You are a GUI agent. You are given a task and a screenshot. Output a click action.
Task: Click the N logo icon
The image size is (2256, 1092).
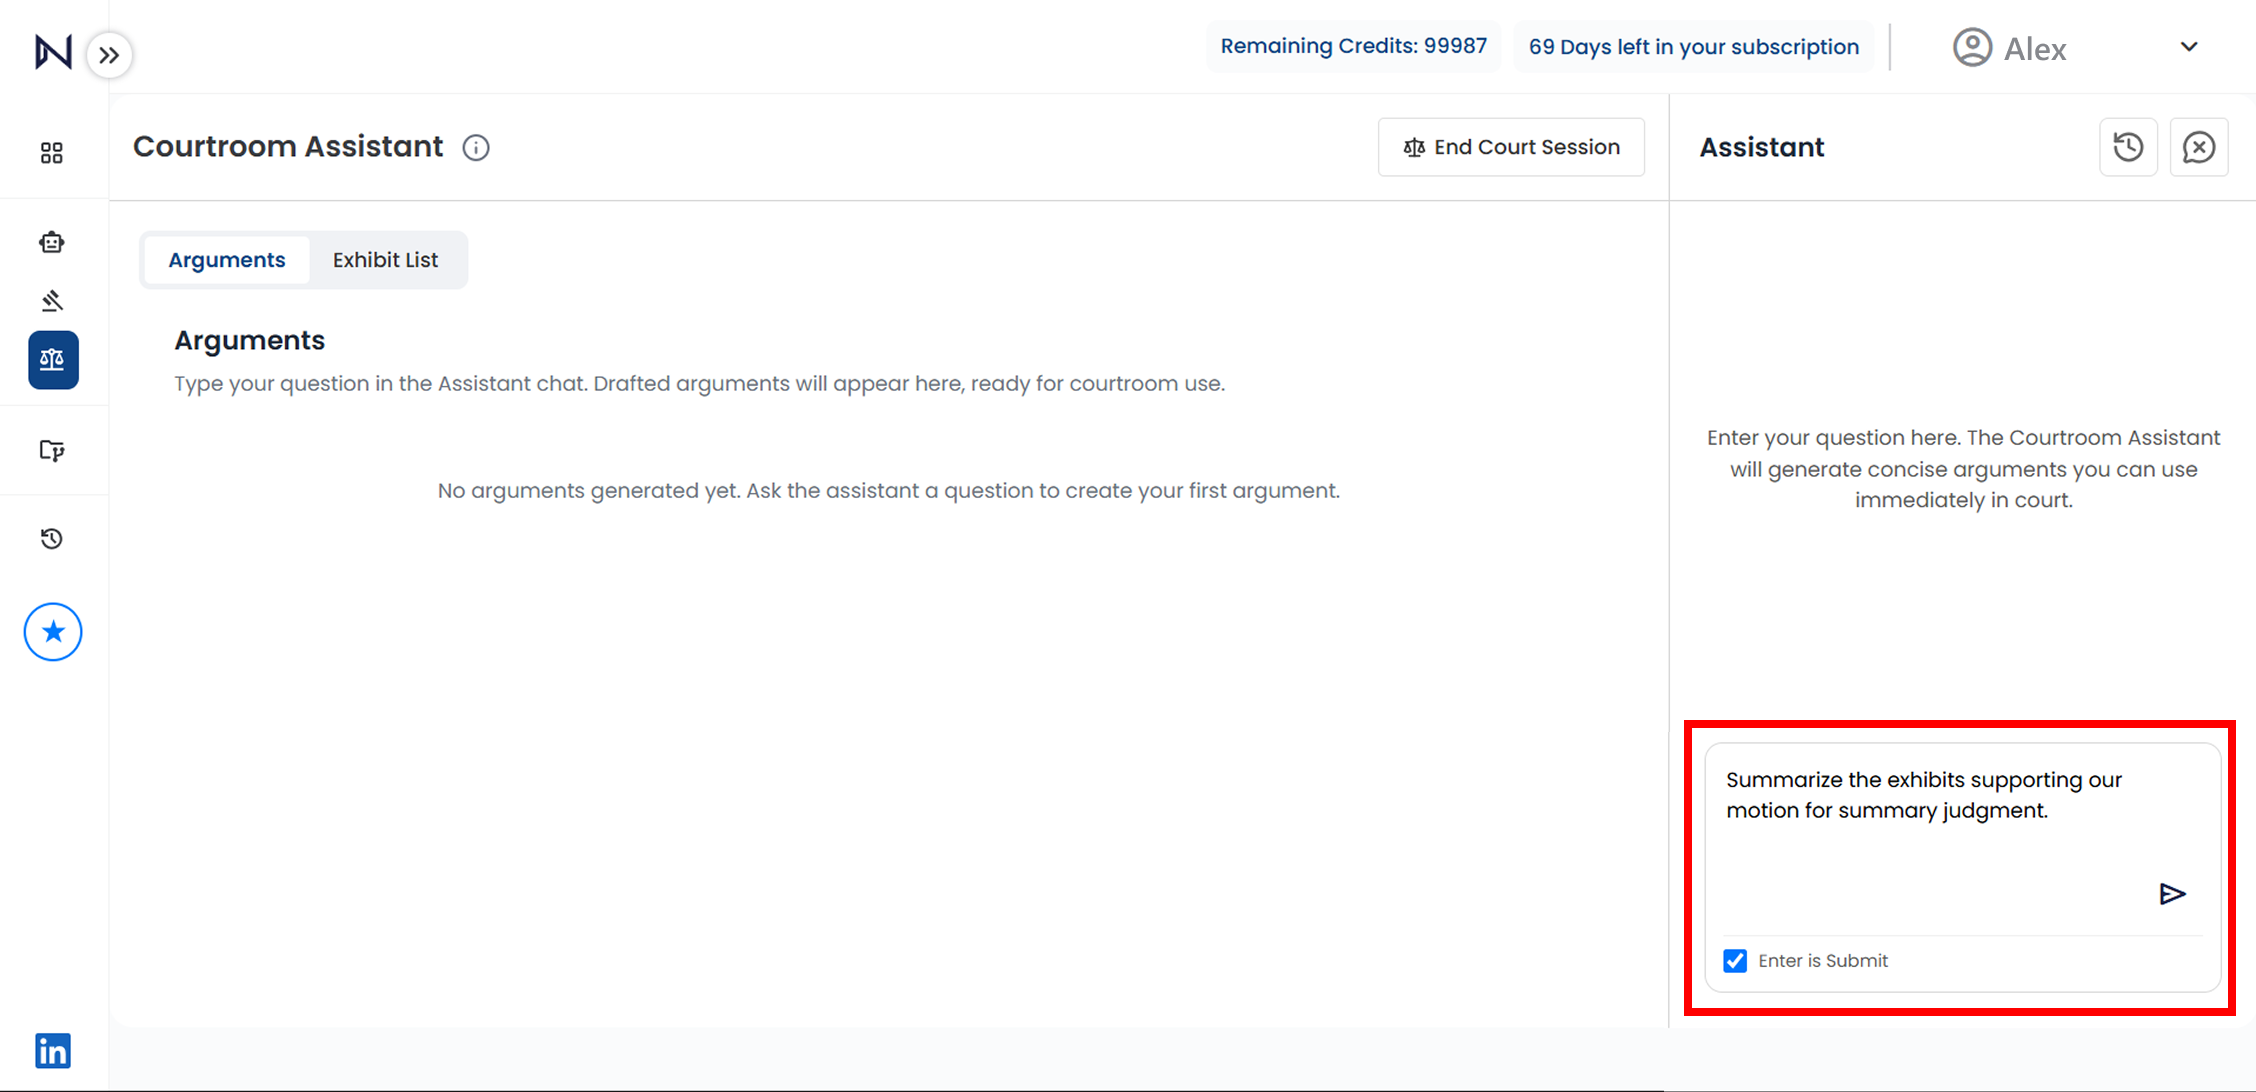[x=53, y=52]
